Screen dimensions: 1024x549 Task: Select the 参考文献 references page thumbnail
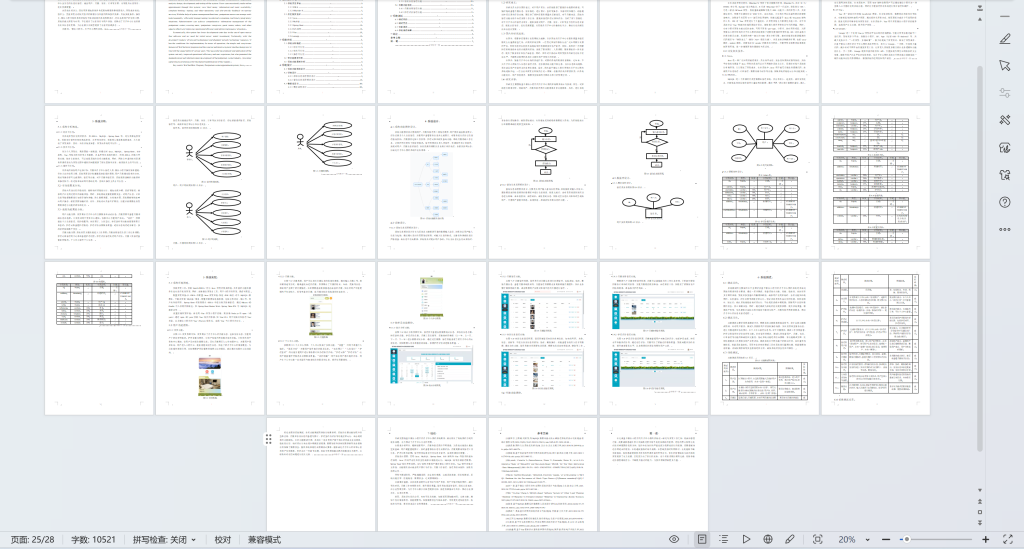pos(543,475)
